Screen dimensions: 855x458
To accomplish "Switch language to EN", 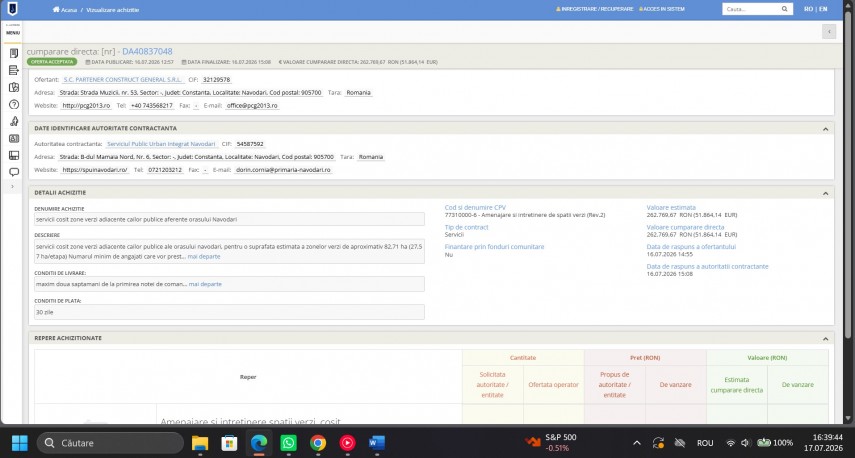I will tap(823, 9).
